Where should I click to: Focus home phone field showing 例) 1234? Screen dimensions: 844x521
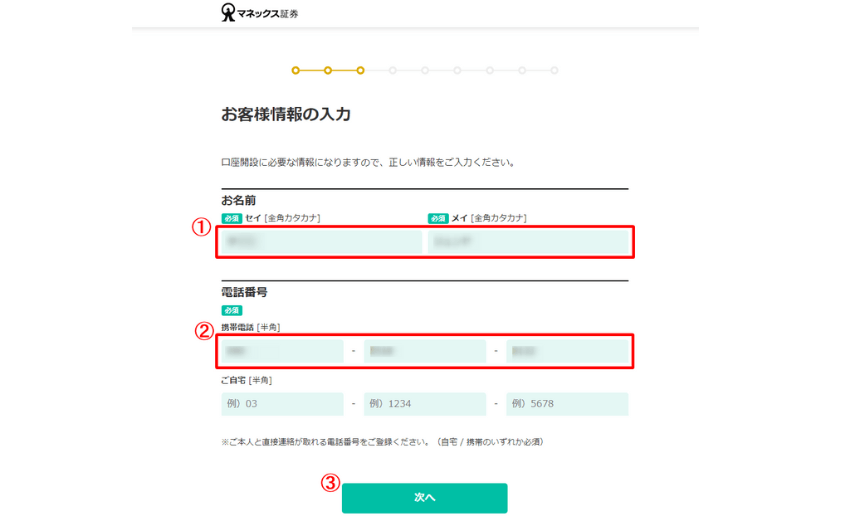(x=425, y=404)
